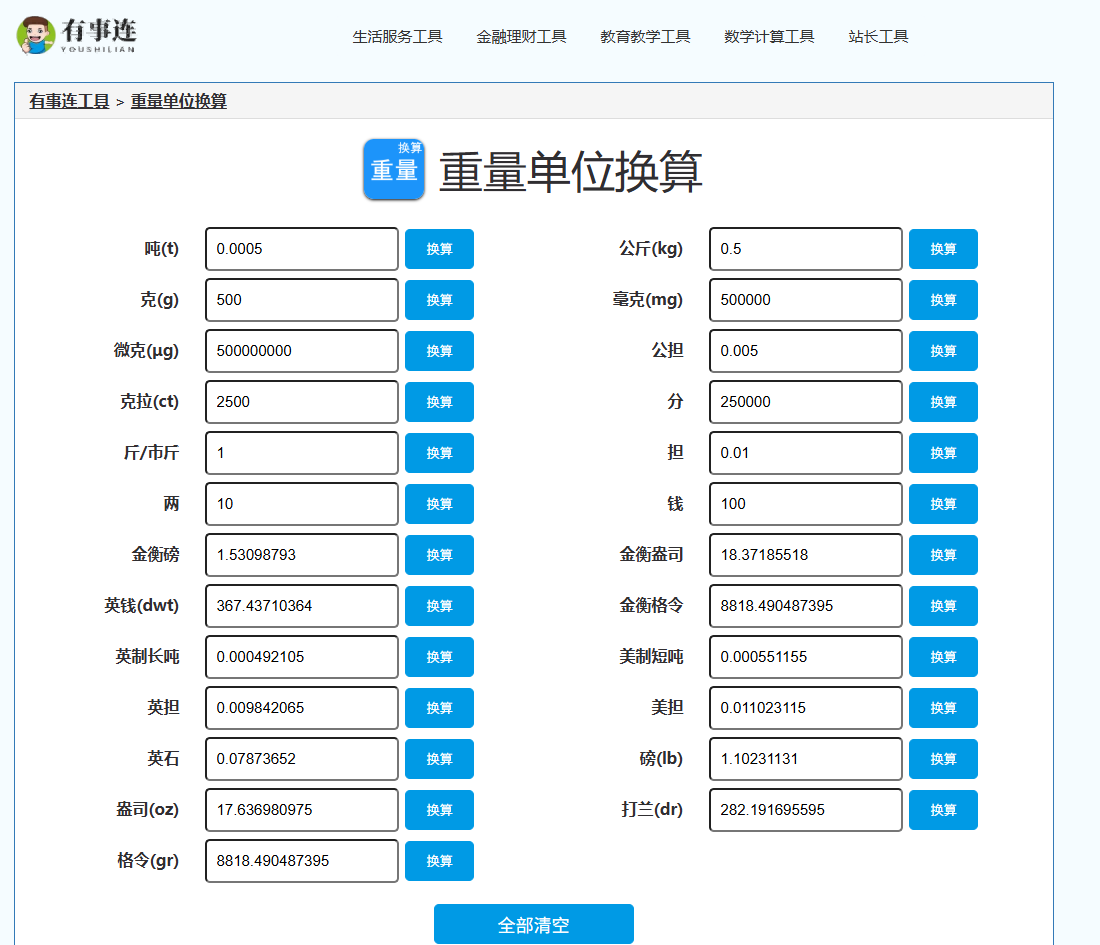Open the 教育教学工具 menu

tap(645, 37)
